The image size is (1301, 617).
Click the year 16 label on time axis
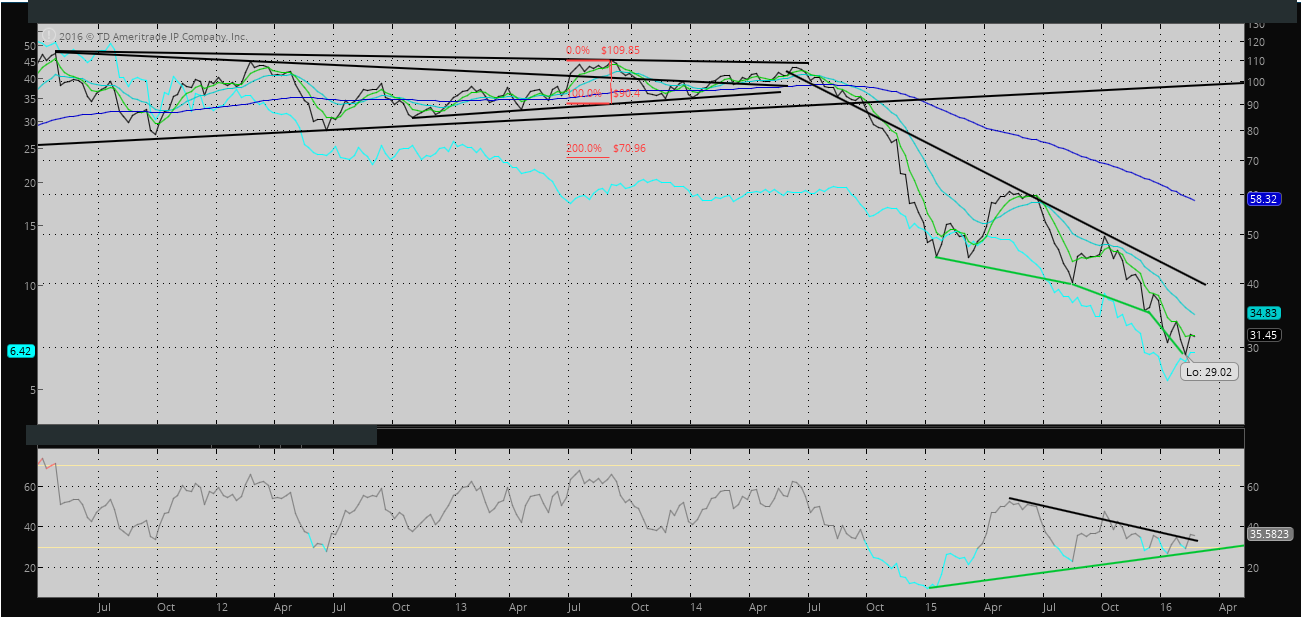point(1166,606)
